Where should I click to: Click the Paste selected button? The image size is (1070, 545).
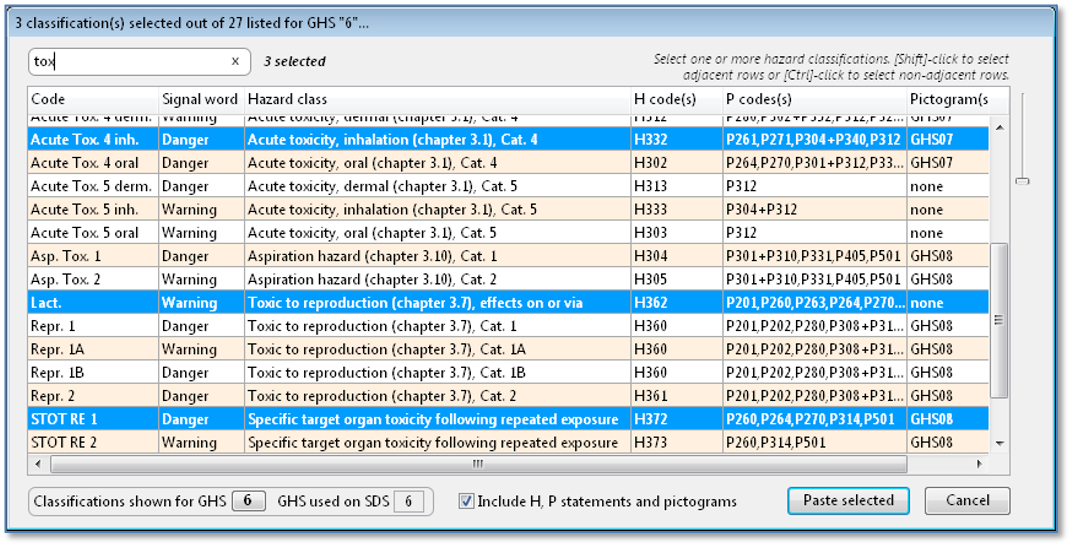pos(848,501)
